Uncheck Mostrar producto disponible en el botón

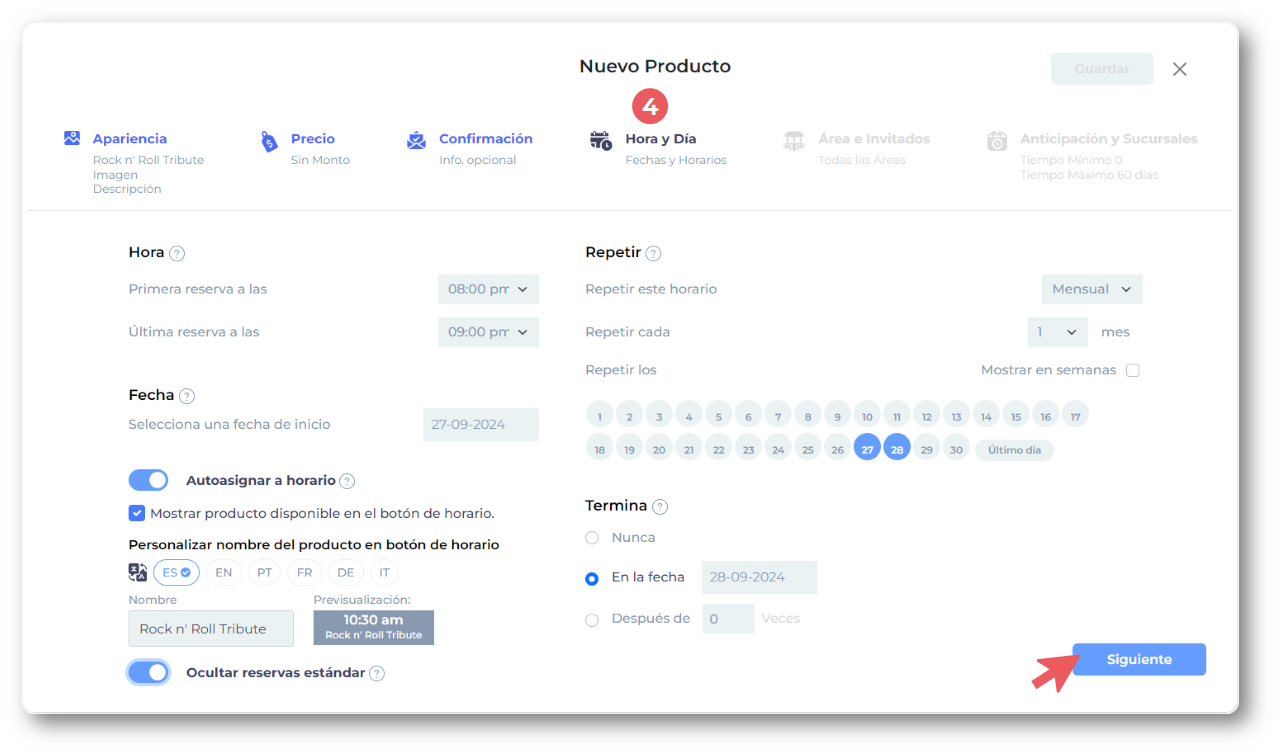pyautogui.click(x=137, y=513)
